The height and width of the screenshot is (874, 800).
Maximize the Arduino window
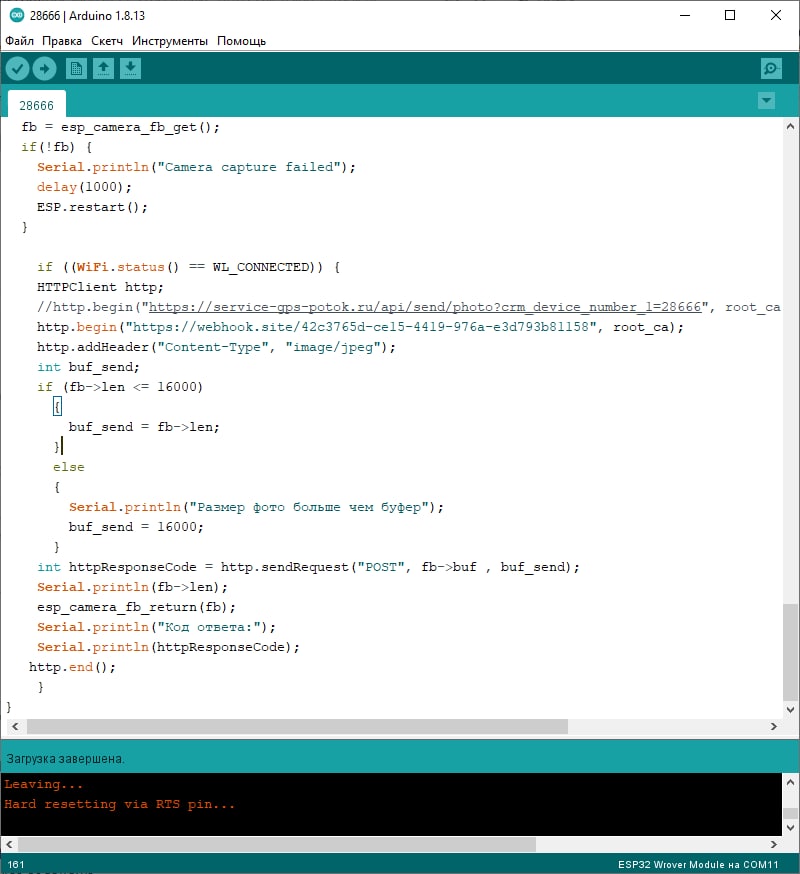[x=730, y=16]
